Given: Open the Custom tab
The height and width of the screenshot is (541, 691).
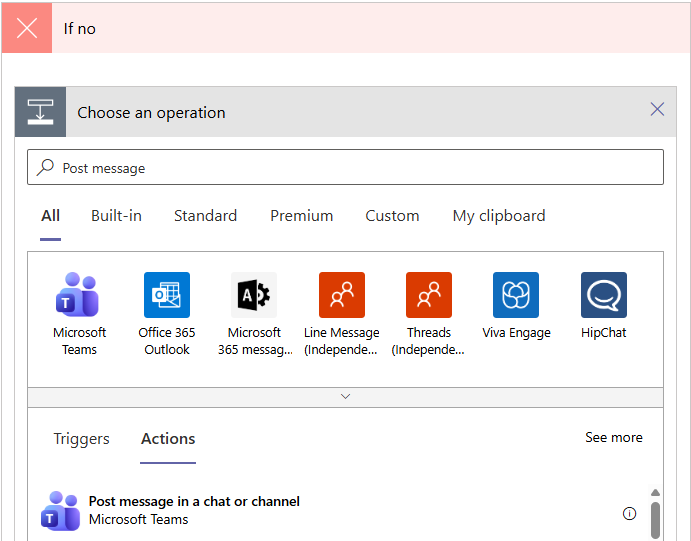Looking at the screenshot, I should point(392,216).
